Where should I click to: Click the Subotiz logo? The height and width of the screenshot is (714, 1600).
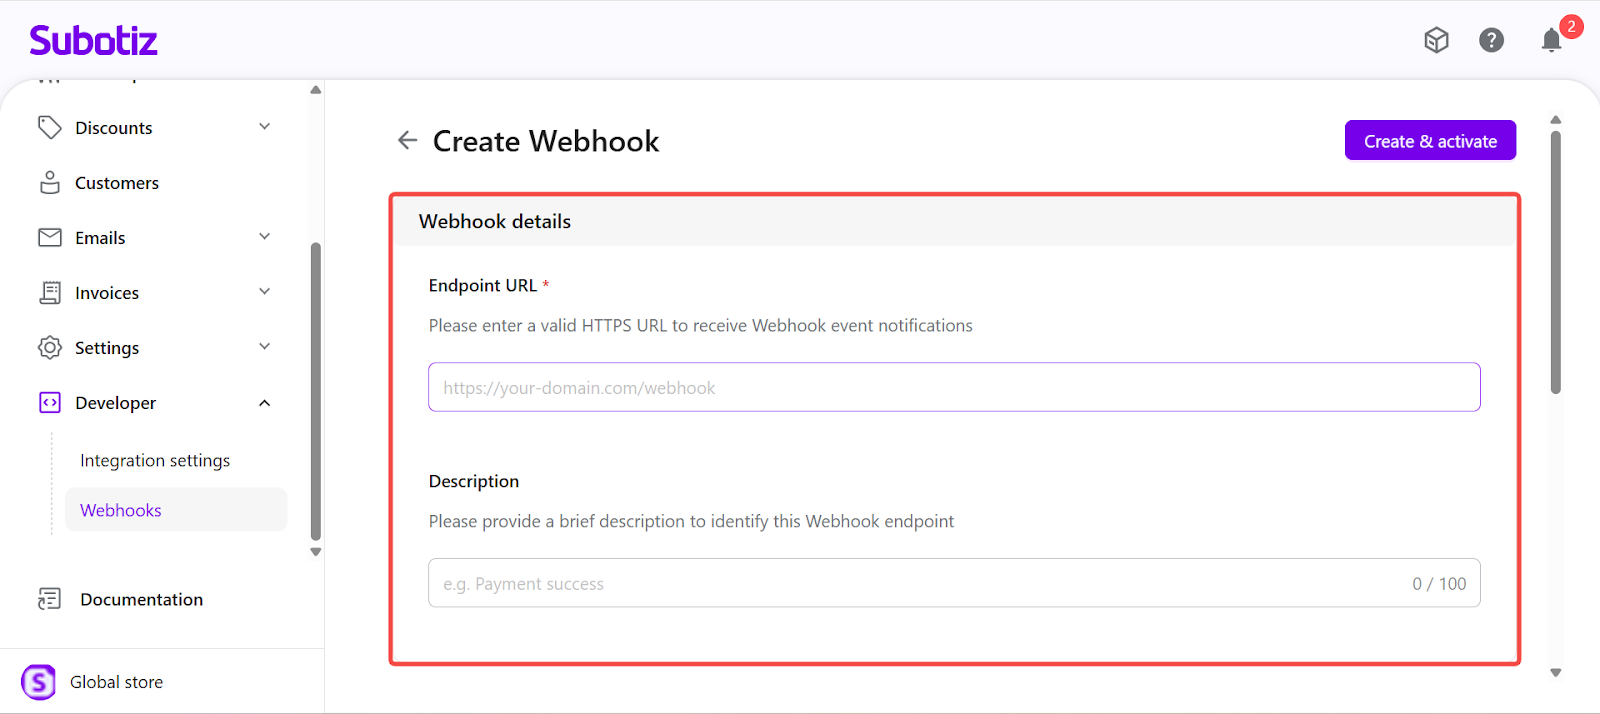[x=93, y=41]
